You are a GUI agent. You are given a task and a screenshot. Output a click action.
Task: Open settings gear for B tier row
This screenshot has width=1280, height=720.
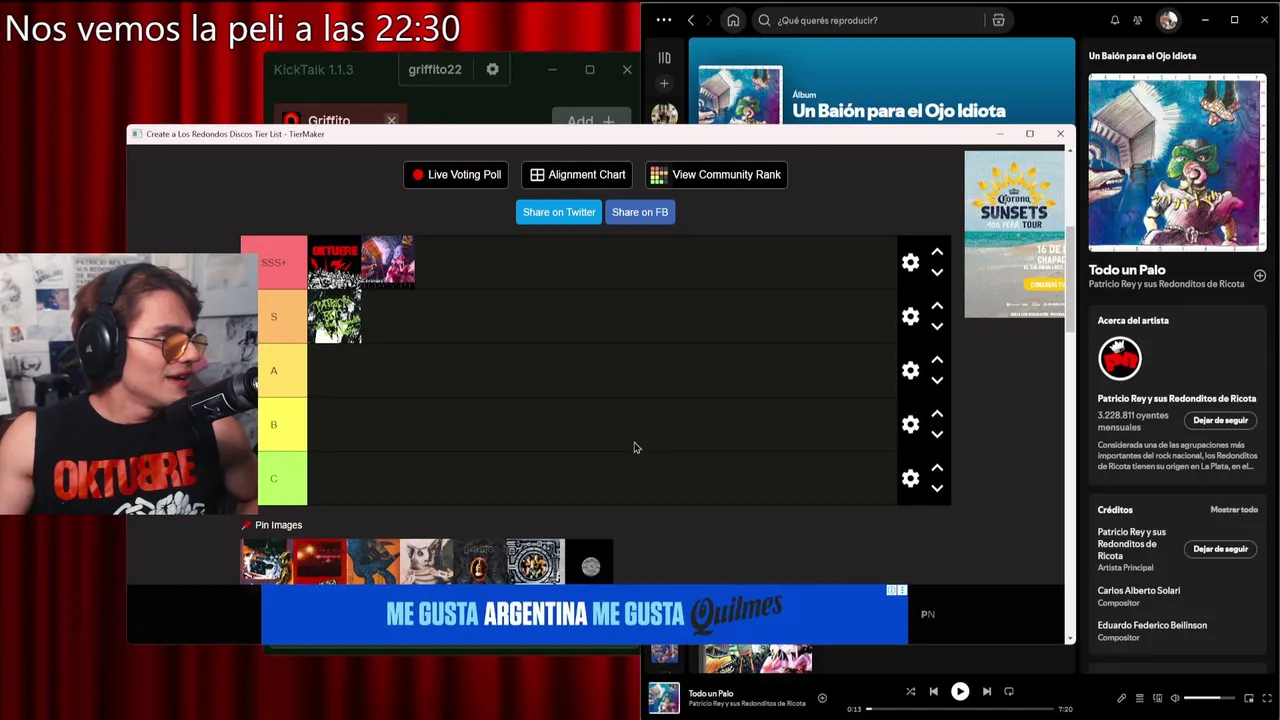(910, 424)
